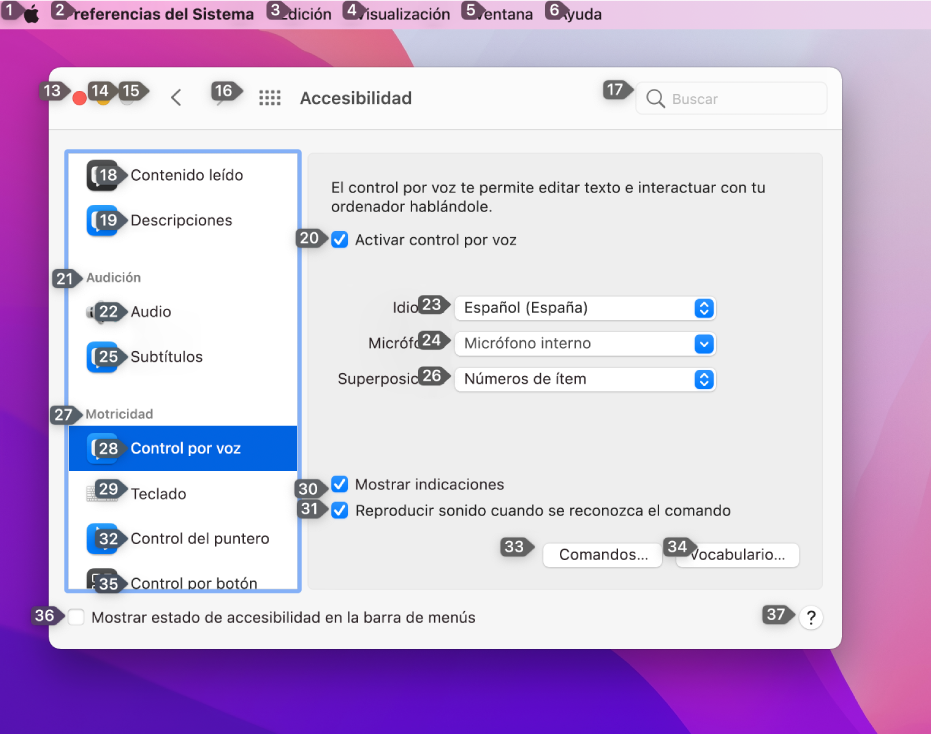
Task: Click the Motricidad section header
Action: click(119, 414)
